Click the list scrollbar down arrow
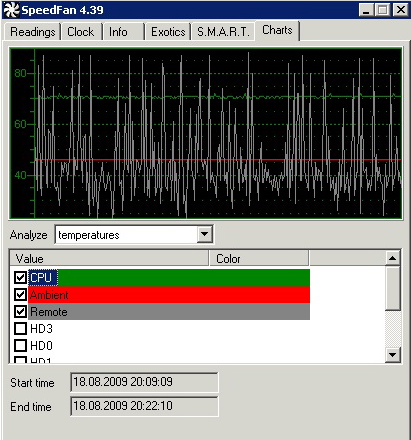The width and height of the screenshot is (411, 440). (x=393, y=355)
